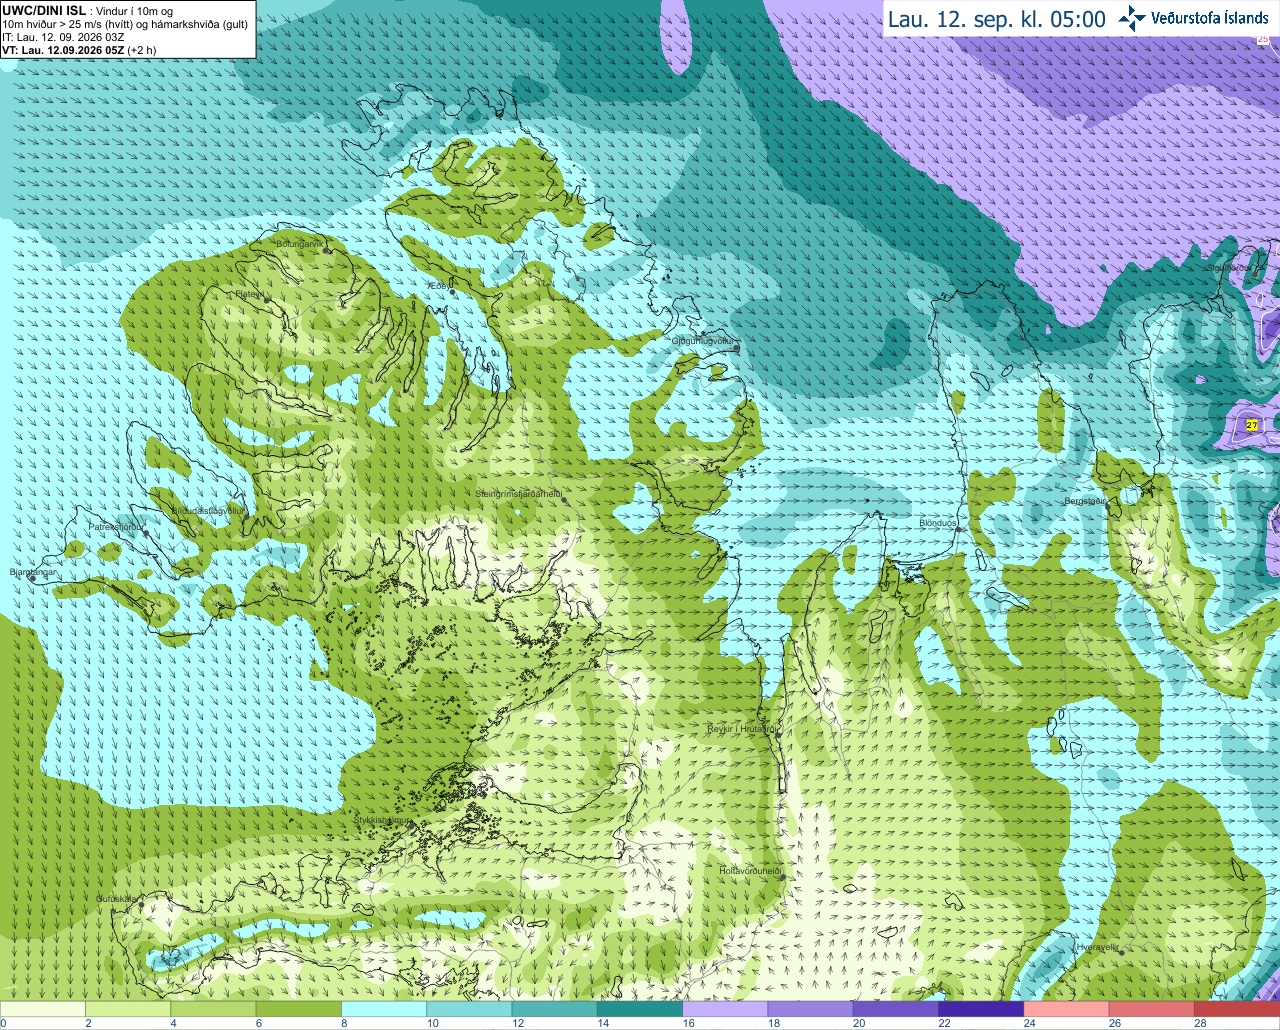Viewport: 1280px width, 1030px height.
Task: Pick the 6–8 m/s green legend swatch
Action: pos(299,1009)
